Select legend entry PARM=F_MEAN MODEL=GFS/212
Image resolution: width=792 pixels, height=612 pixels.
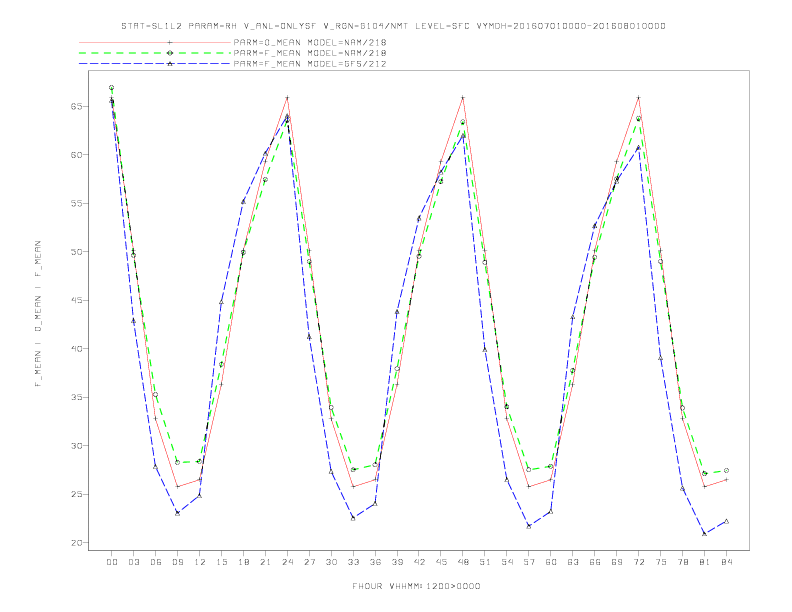tap(310, 64)
